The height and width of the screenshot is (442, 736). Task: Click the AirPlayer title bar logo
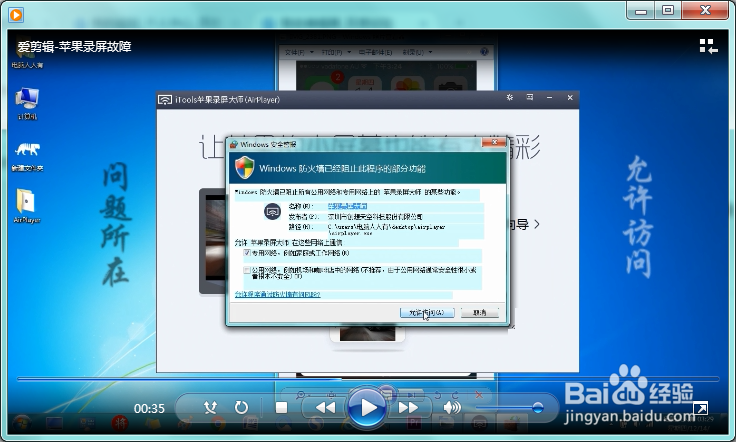[x=165, y=100]
